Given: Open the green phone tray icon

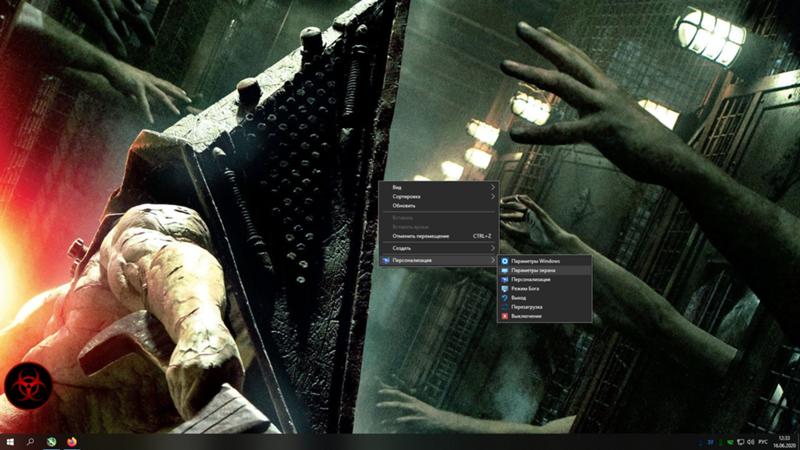Looking at the screenshot, I should click(x=730, y=442).
